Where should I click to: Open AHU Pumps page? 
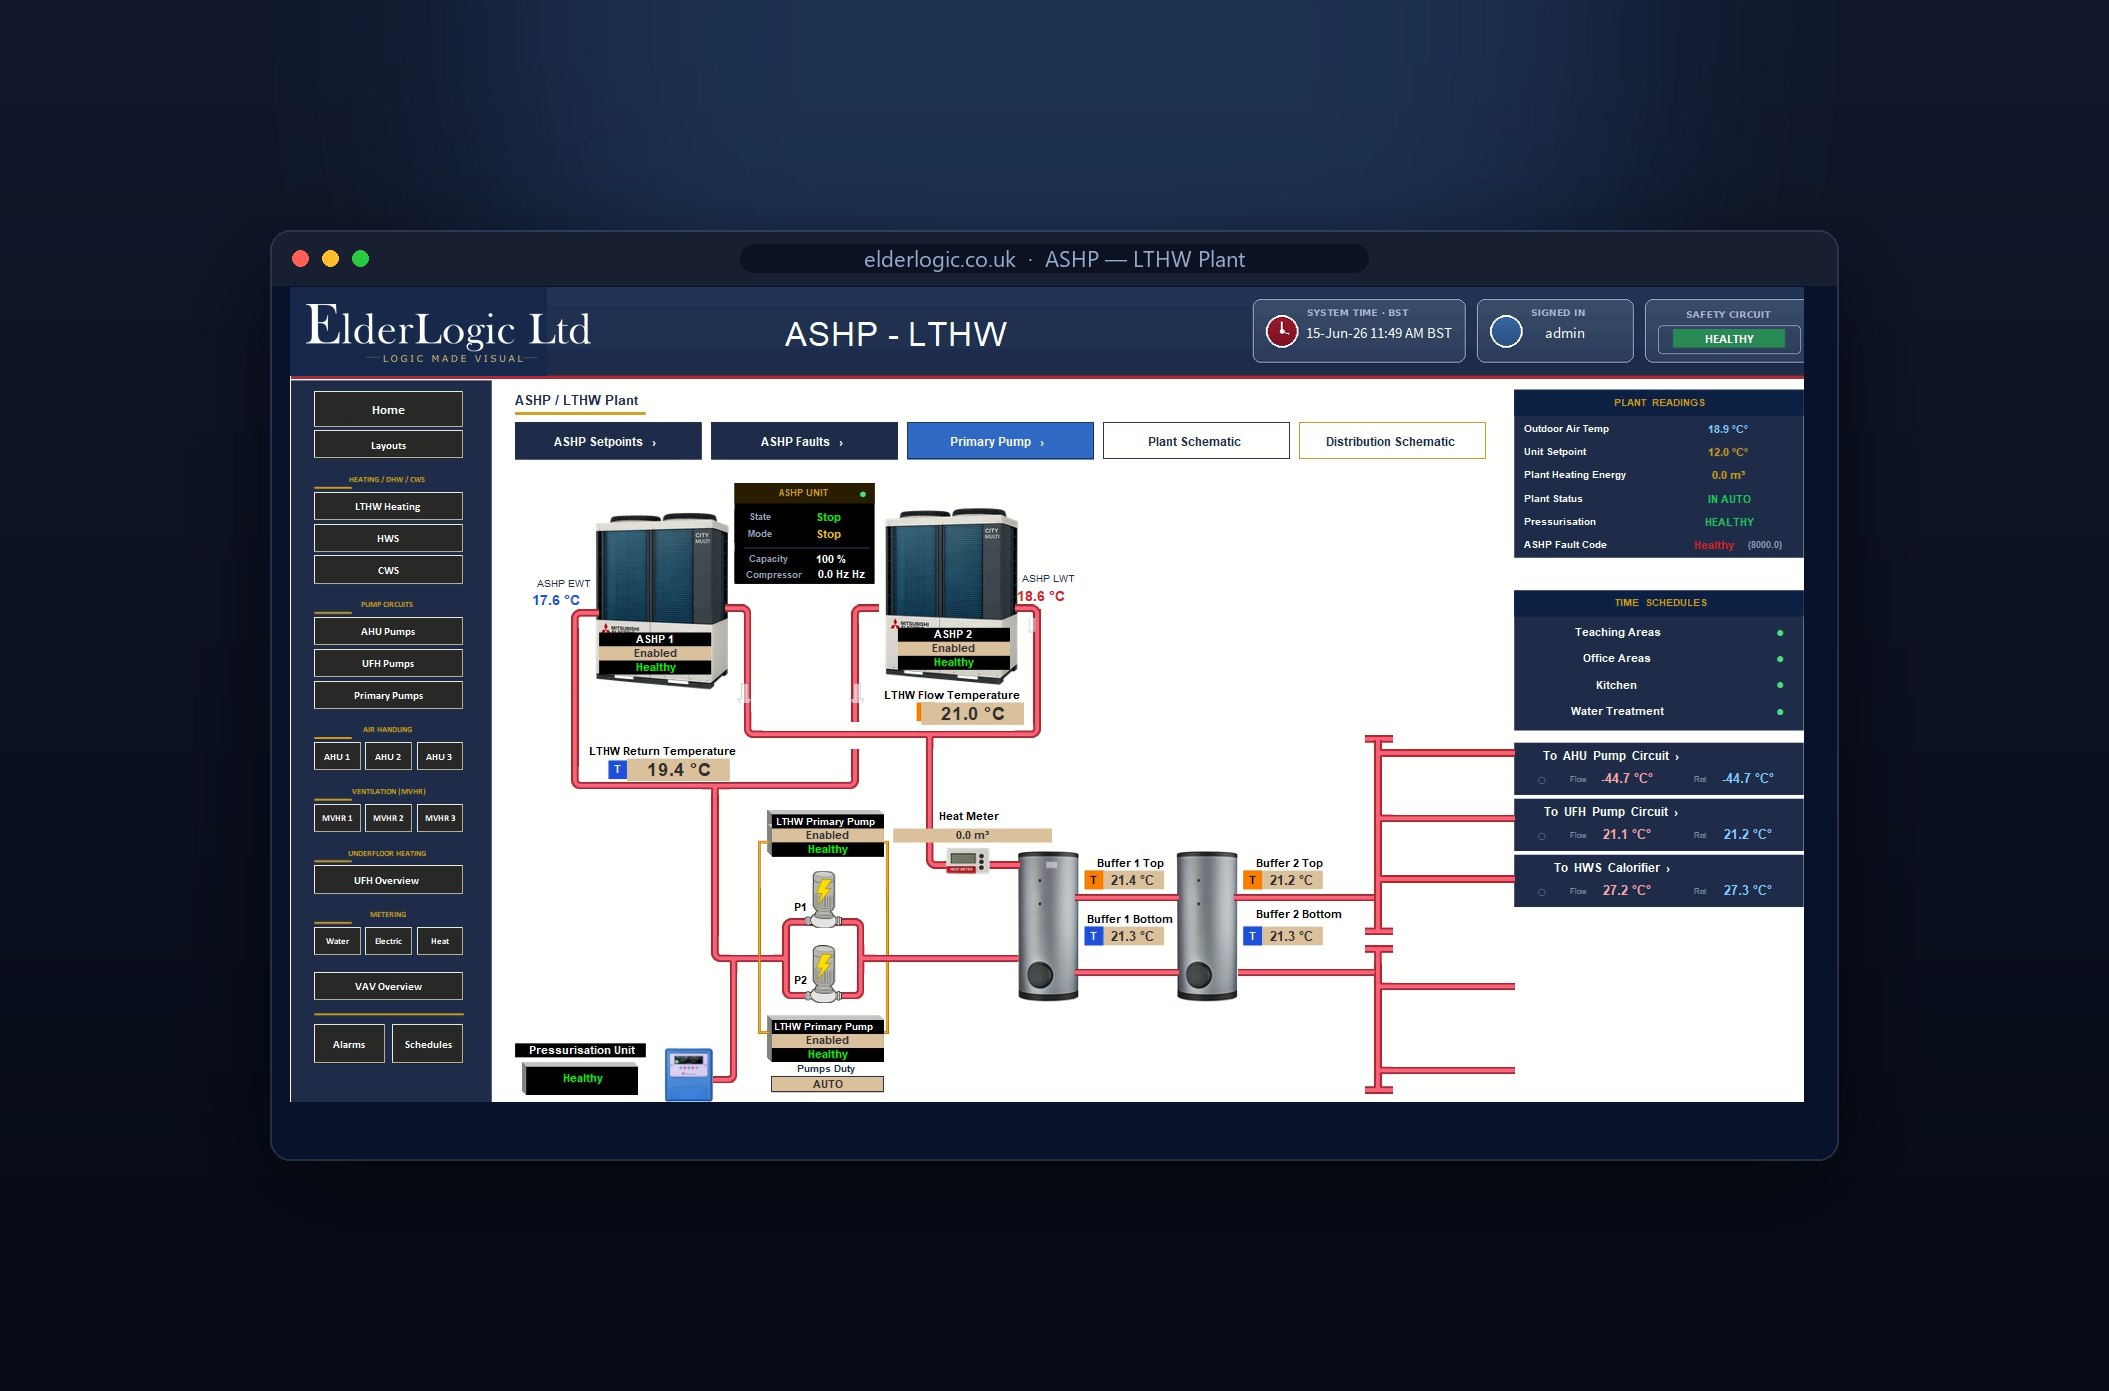click(x=388, y=631)
